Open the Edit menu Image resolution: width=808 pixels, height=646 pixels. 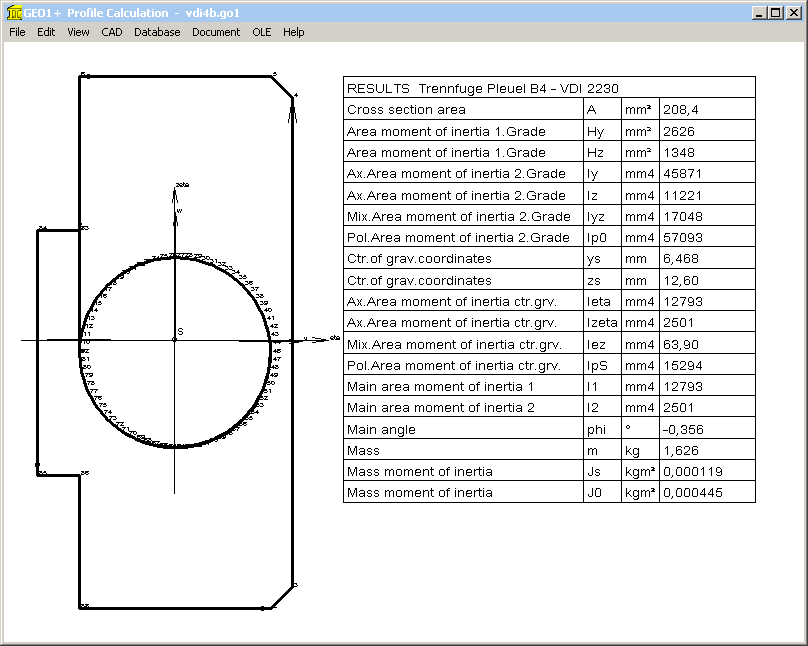tap(46, 32)
